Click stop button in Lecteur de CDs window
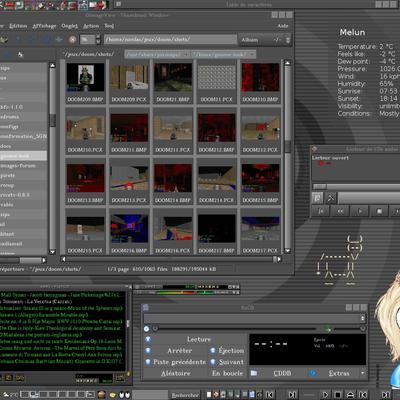The width and height of the screenshot is (400, 400). 379,211
